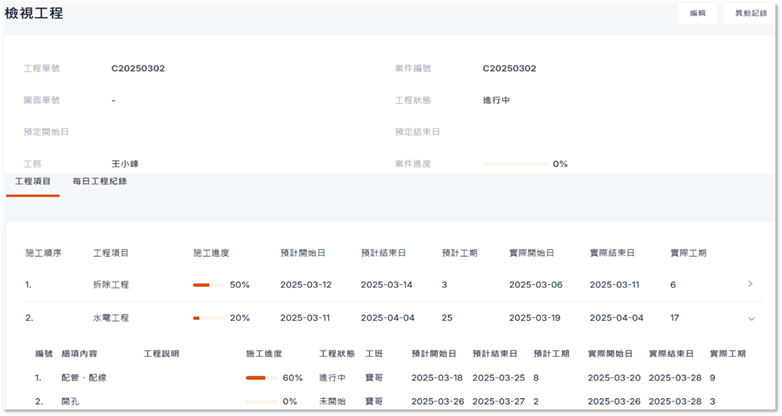Expand the 拆除工程 row chevron

pyautogui.click(x=751, y=285)
